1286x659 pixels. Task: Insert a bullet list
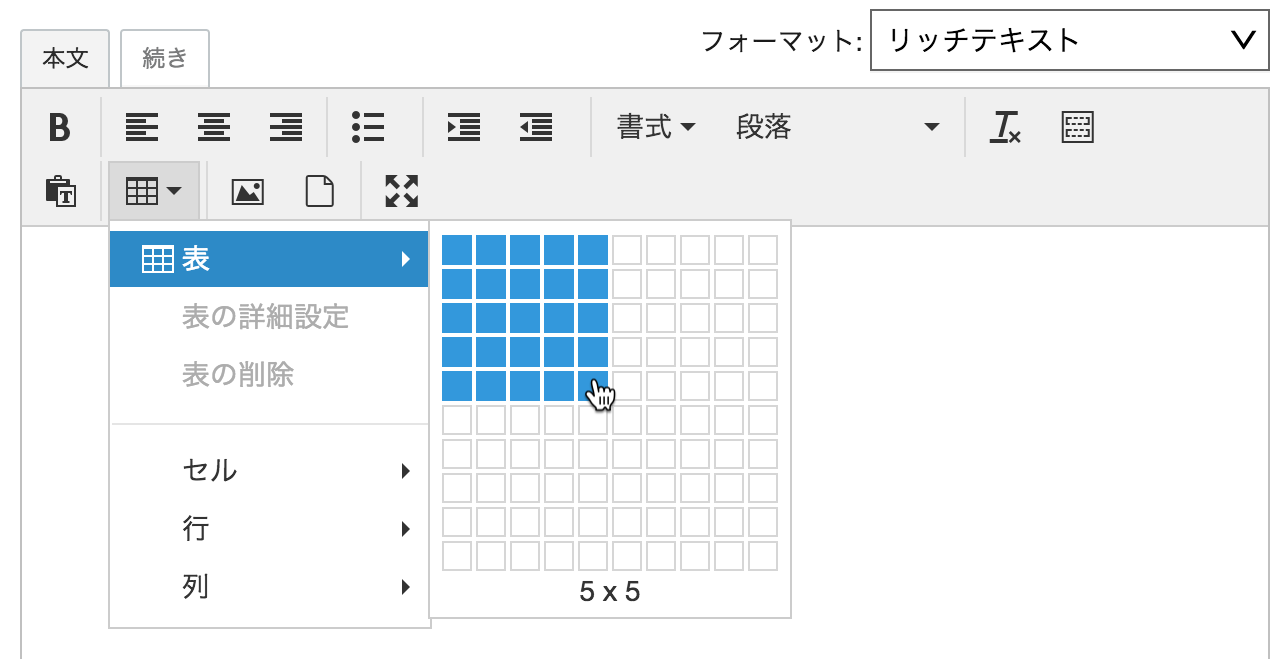368,127
